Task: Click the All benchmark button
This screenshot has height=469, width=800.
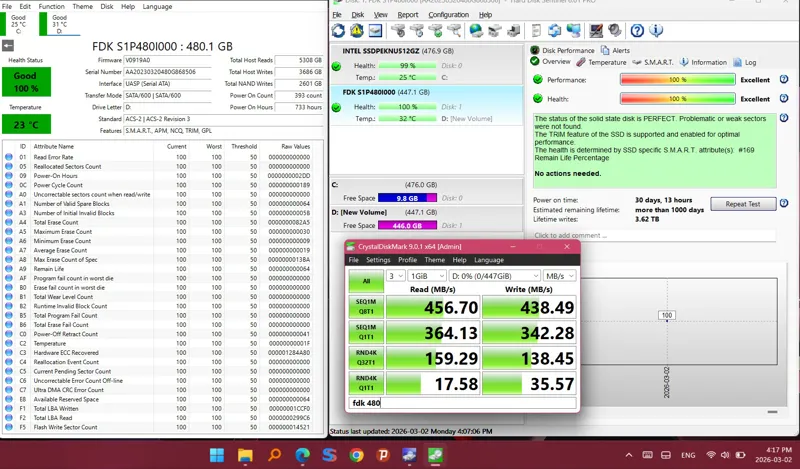Action: click(x=366, y=281)
